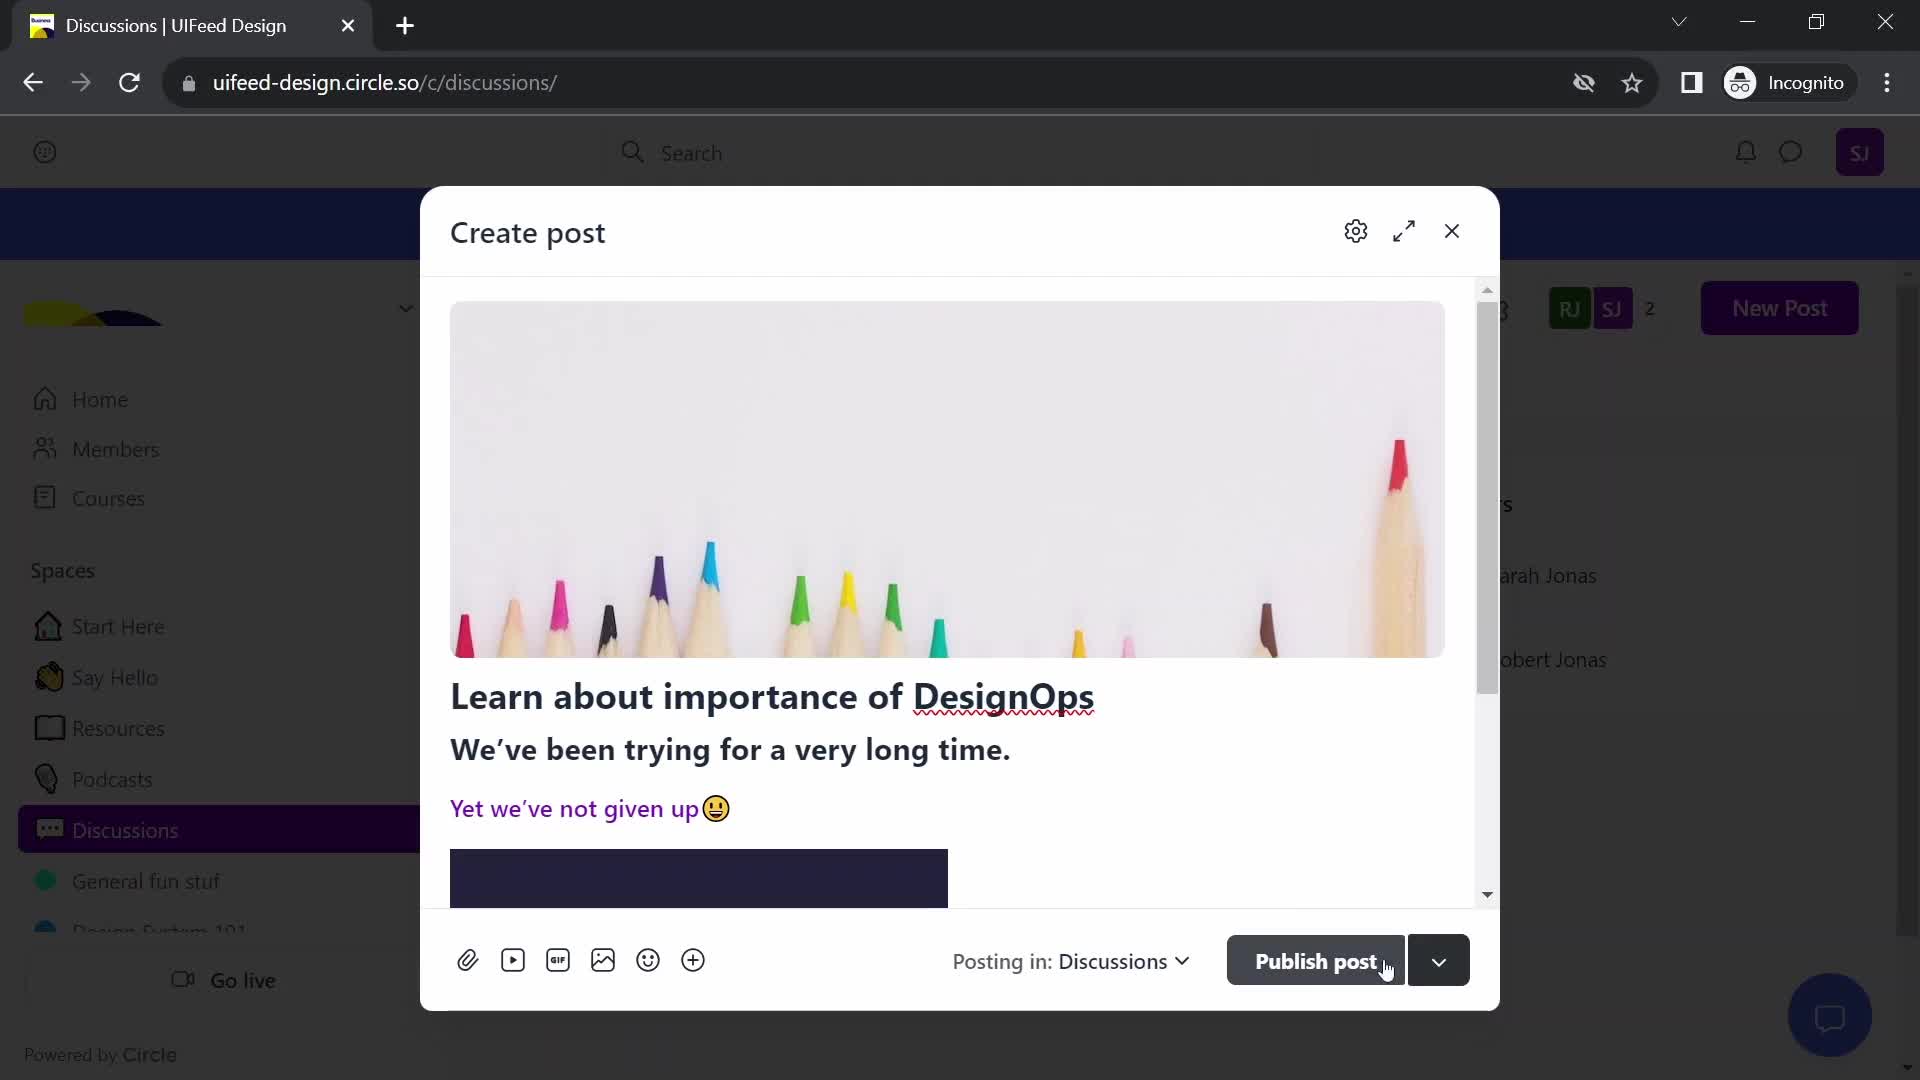Toggle notifications bell icon
This screenshot has width=1920, height=1080.
point(1746,152)
